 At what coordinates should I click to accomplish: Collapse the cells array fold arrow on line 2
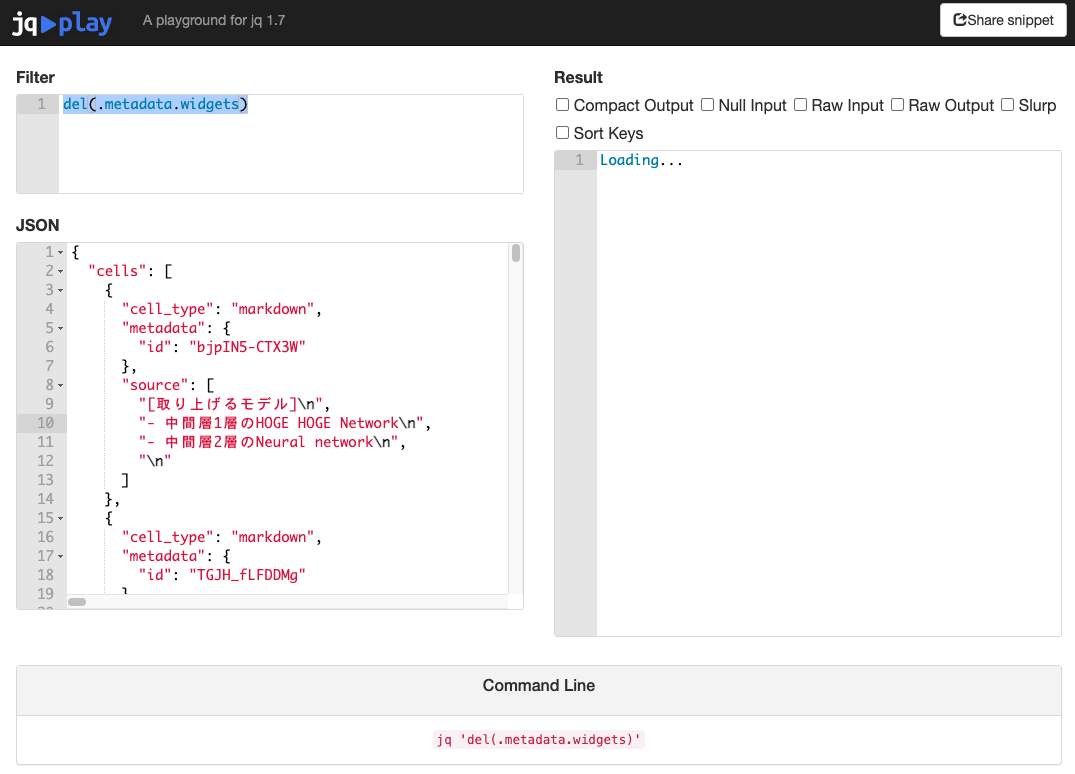point(60,271)
